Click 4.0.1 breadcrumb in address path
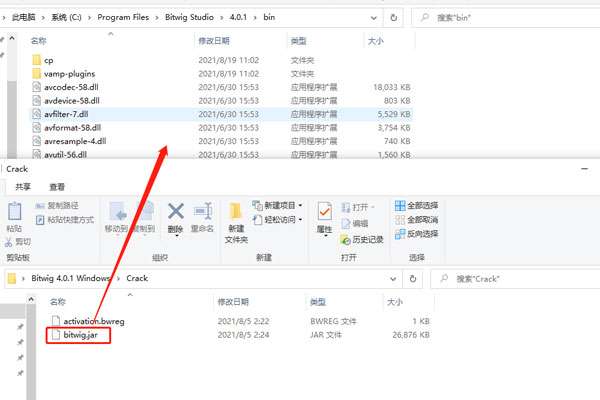The width and height of the screenshot is (600, 400). click(x=238, y=17)
